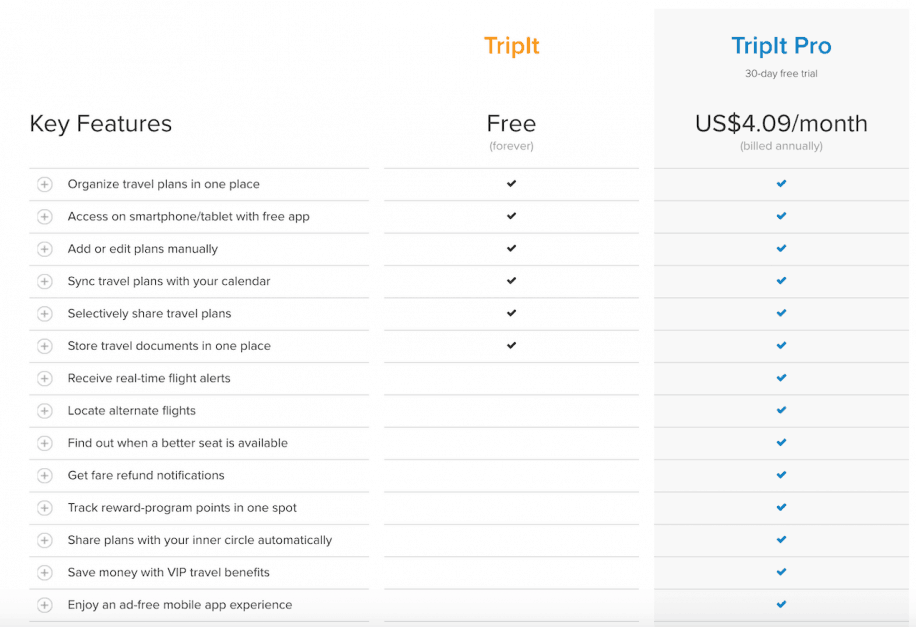Click the Free column checkmark for 'Organize travel plans'
The width and height of the screenshot is (916, 627).
(x=511, y=184)
